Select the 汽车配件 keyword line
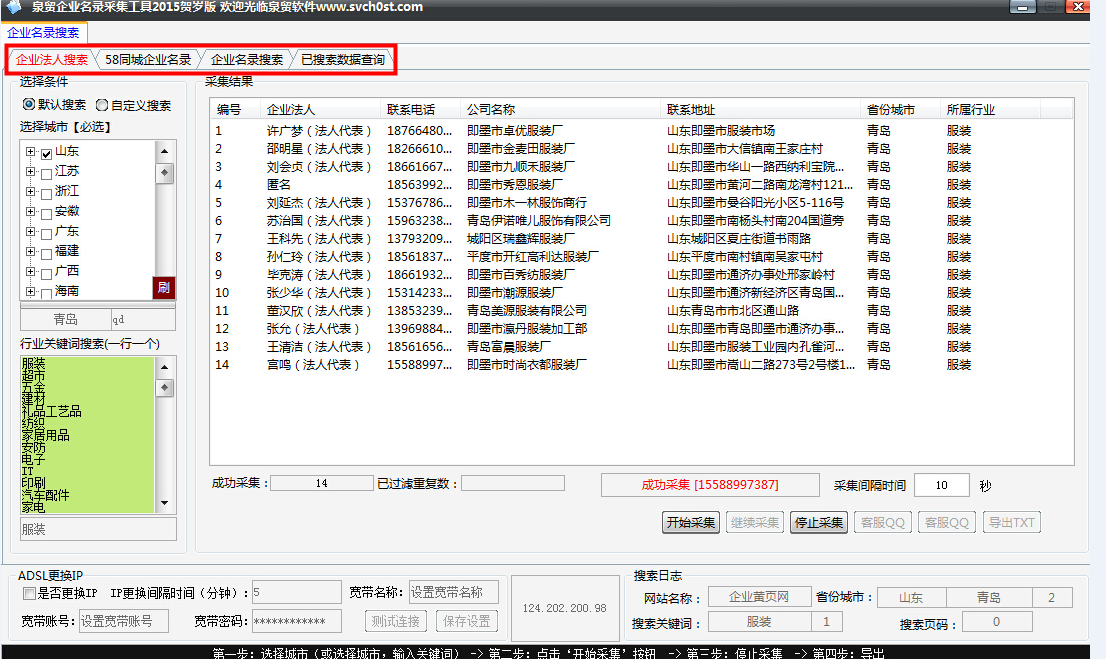 pos(46,495)
